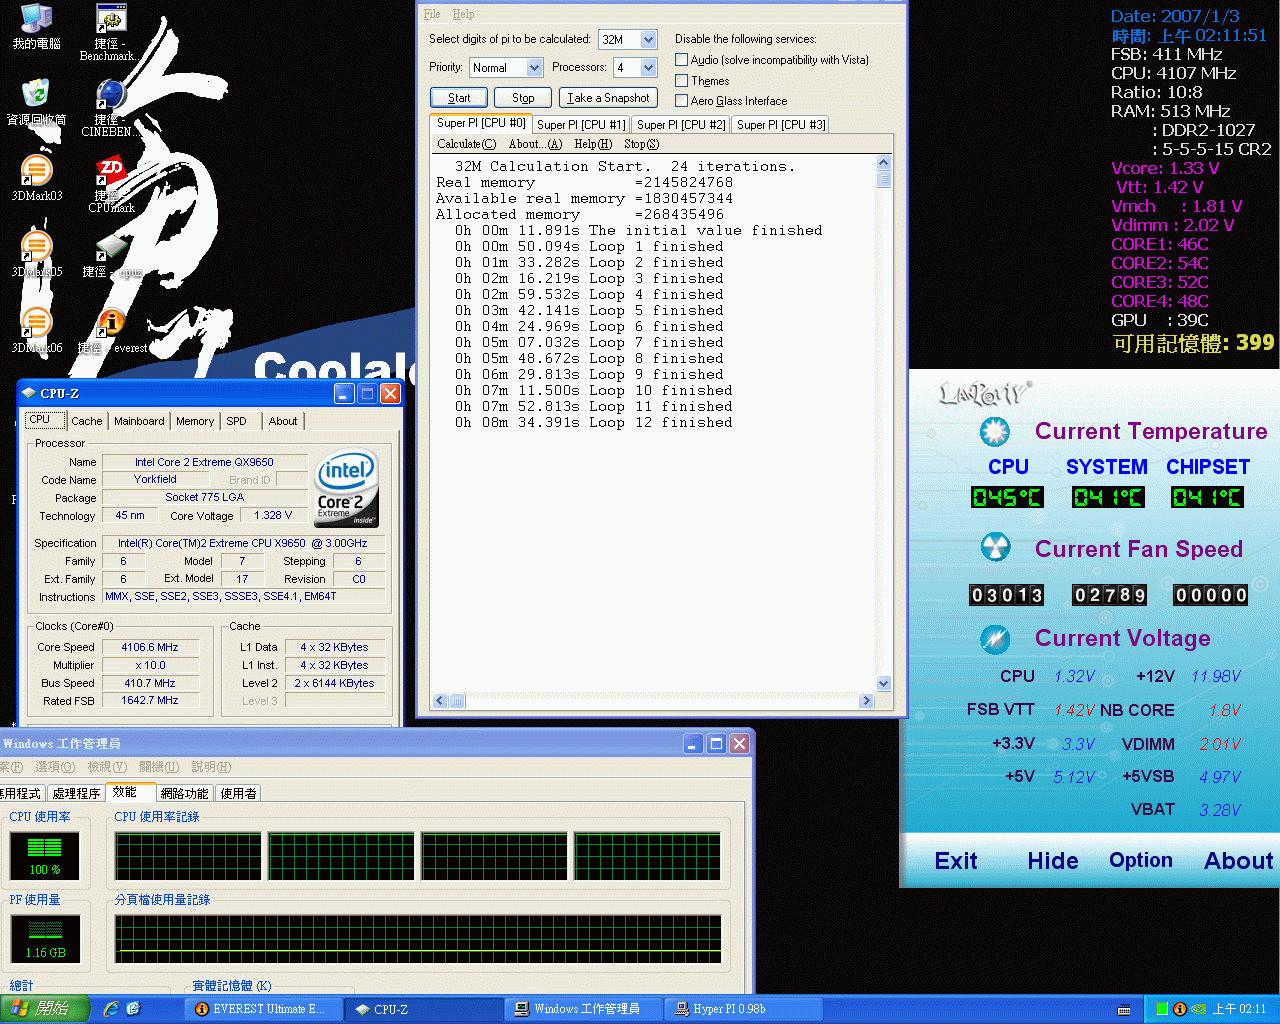Open the Priority dropdown set to Normal
The image size is (1280, 1024).
535,67
